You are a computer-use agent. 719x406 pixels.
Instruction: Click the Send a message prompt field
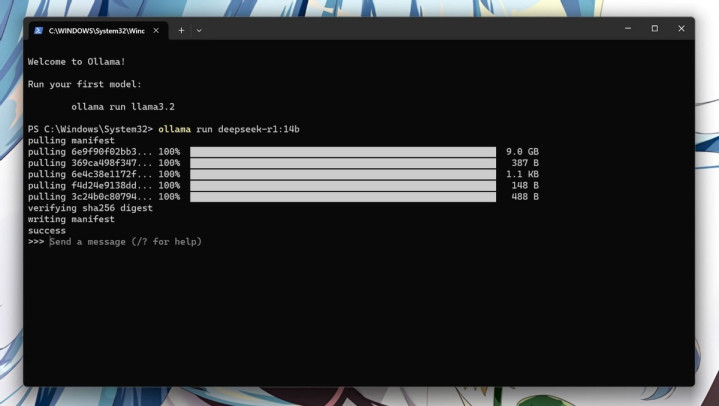coord(126,242)
